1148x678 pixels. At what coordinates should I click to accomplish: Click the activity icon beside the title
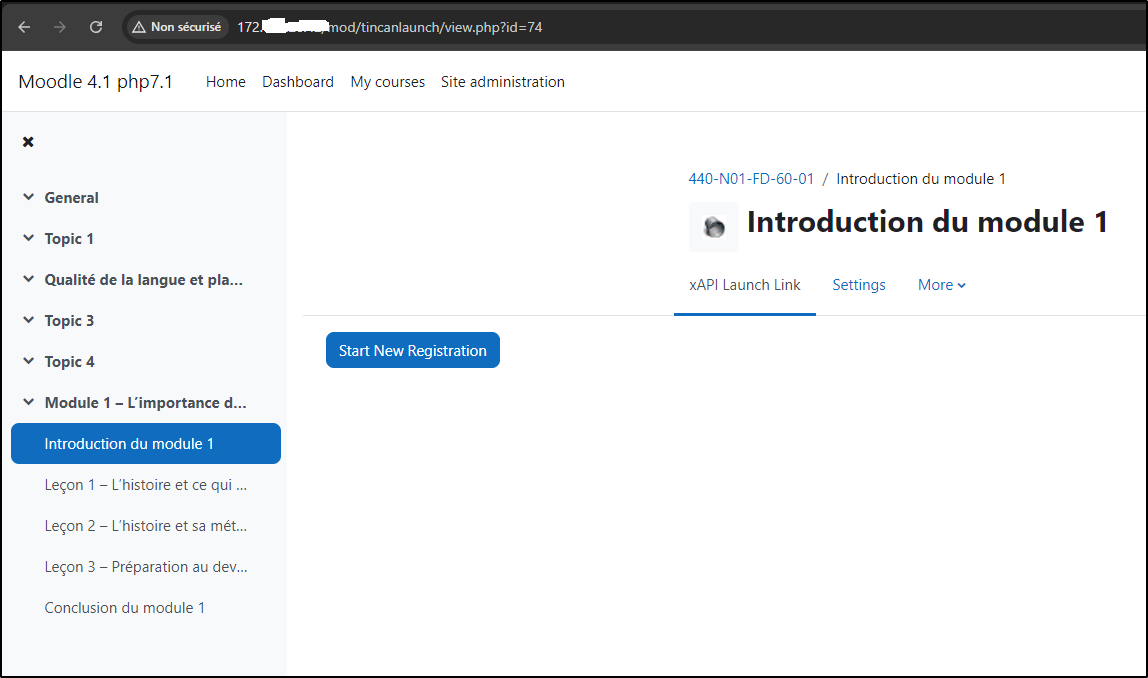714,227
